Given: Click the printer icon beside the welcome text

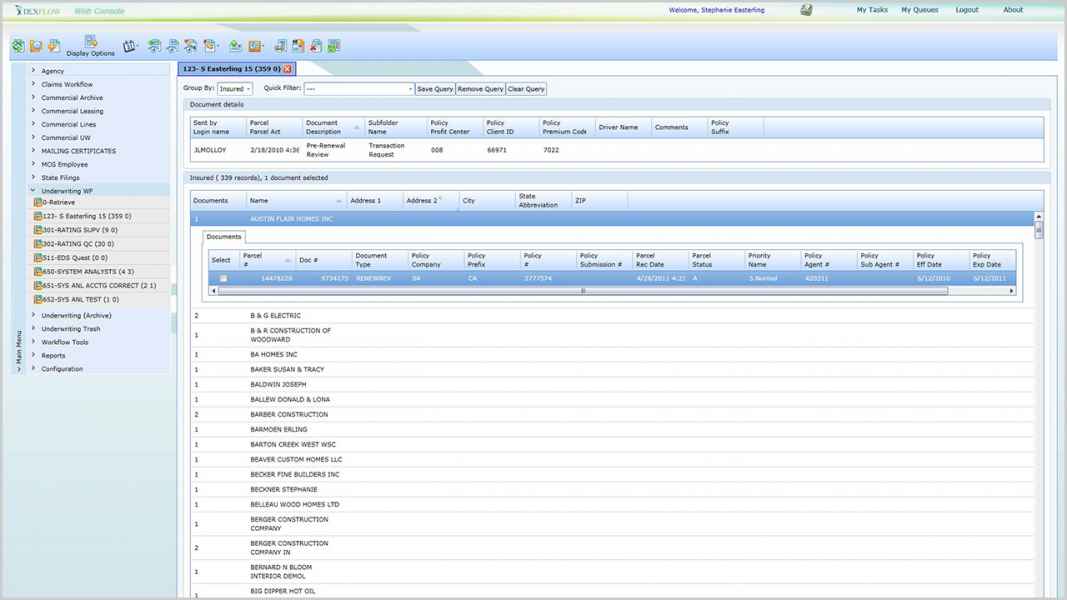Looking at the screenshot, I should 806,10.
